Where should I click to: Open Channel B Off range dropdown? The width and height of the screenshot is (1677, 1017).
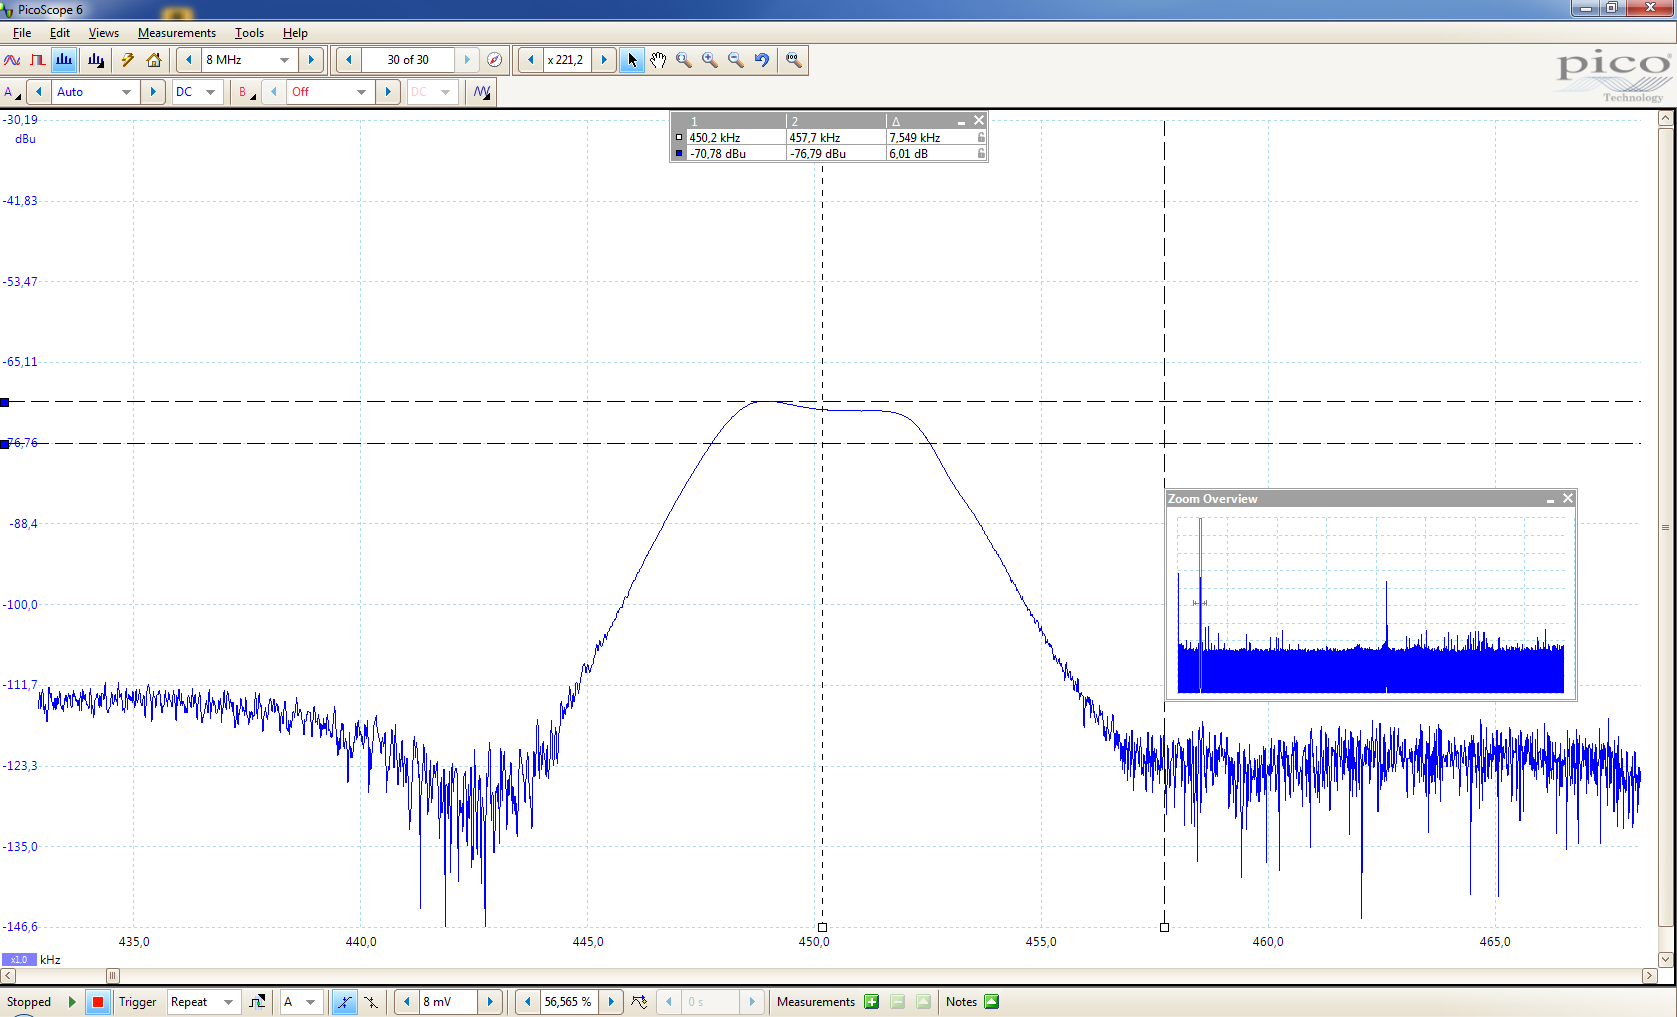[x=361, y=92]
